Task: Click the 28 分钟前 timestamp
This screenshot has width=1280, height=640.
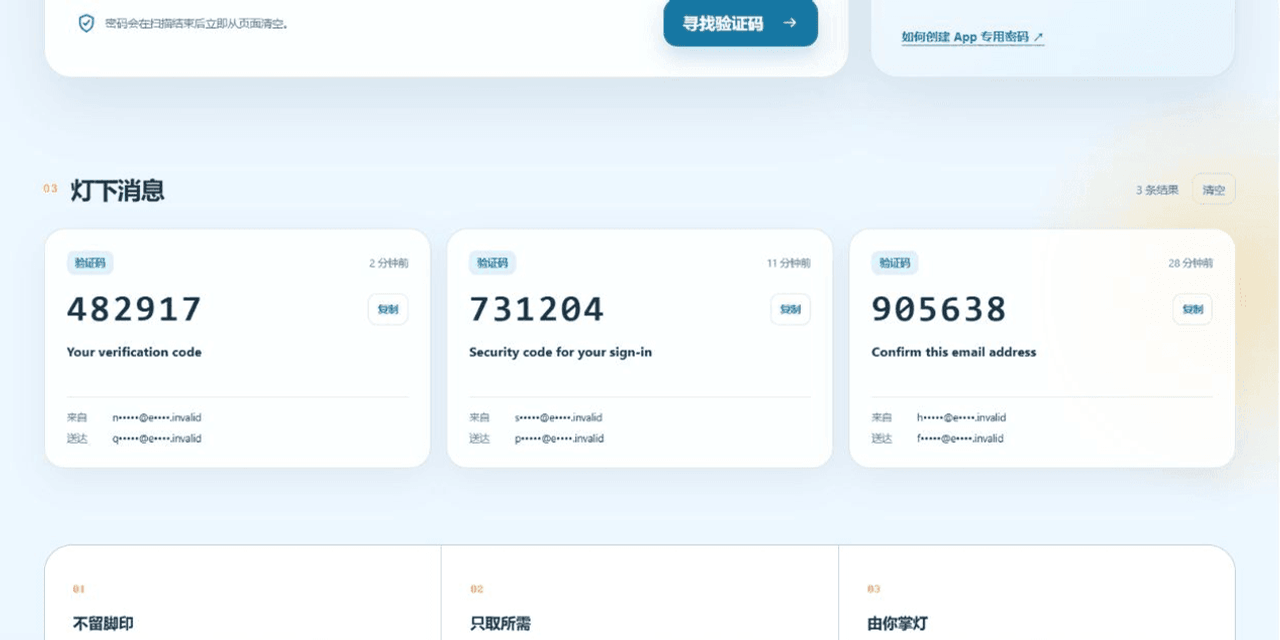Action: (x=1190, y=263)
